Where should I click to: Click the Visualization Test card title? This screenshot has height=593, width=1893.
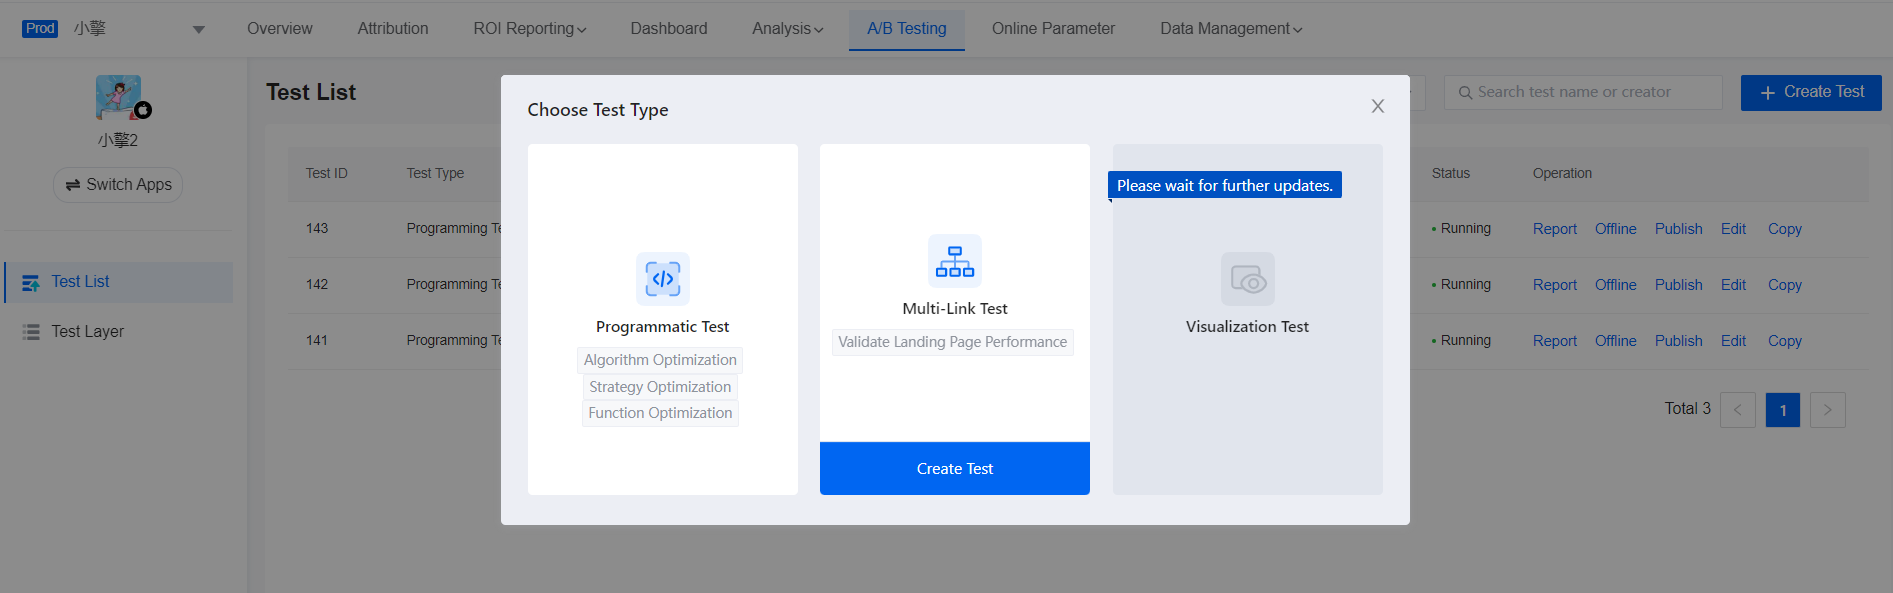pyautogui.click(x=1247, y=327)
